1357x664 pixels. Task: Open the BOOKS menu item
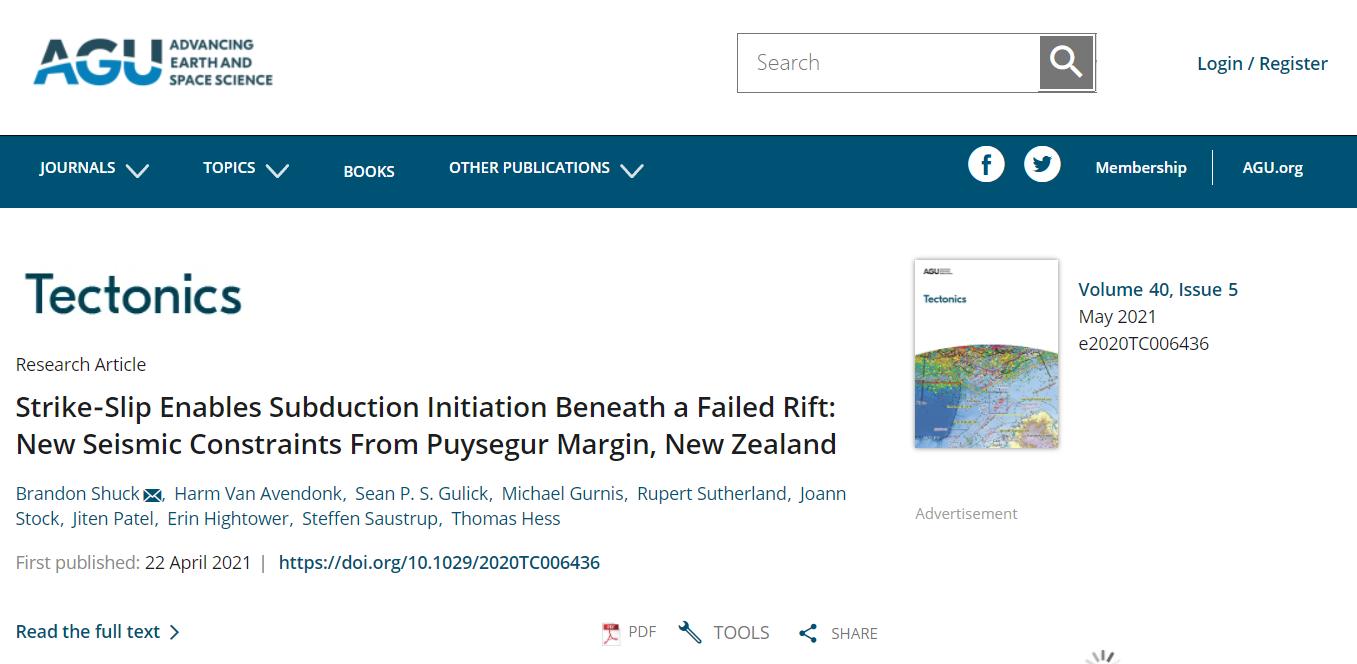tap(369, 171)
